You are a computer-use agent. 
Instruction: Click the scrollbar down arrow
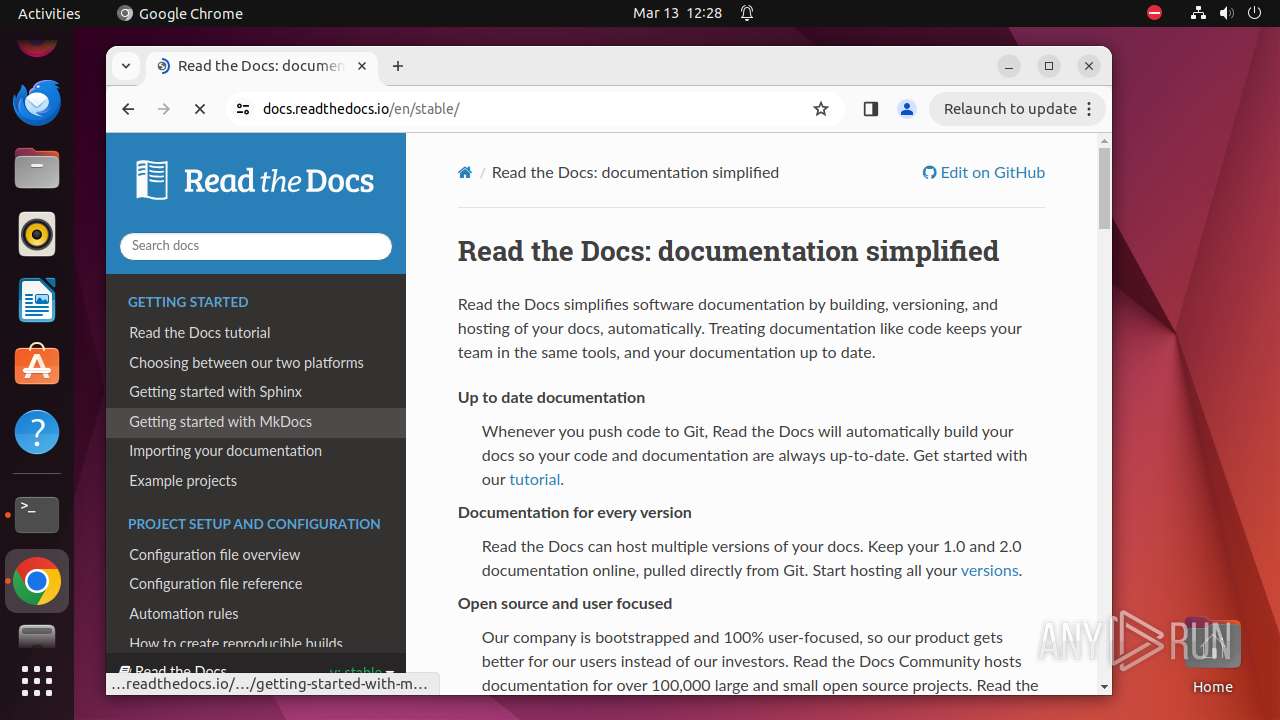pyautogui.click(x=1104, y=687)
